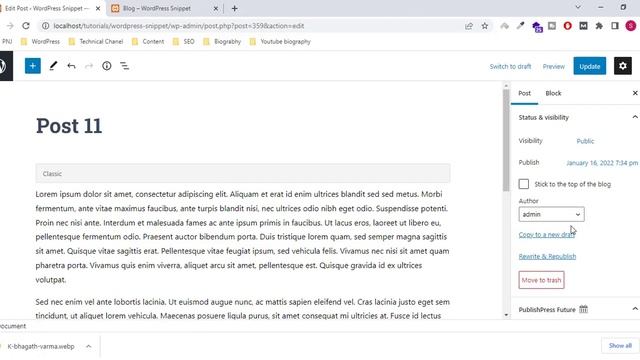Toggle settings sidebar gear icon
The image size is (640, 360).
623,66
